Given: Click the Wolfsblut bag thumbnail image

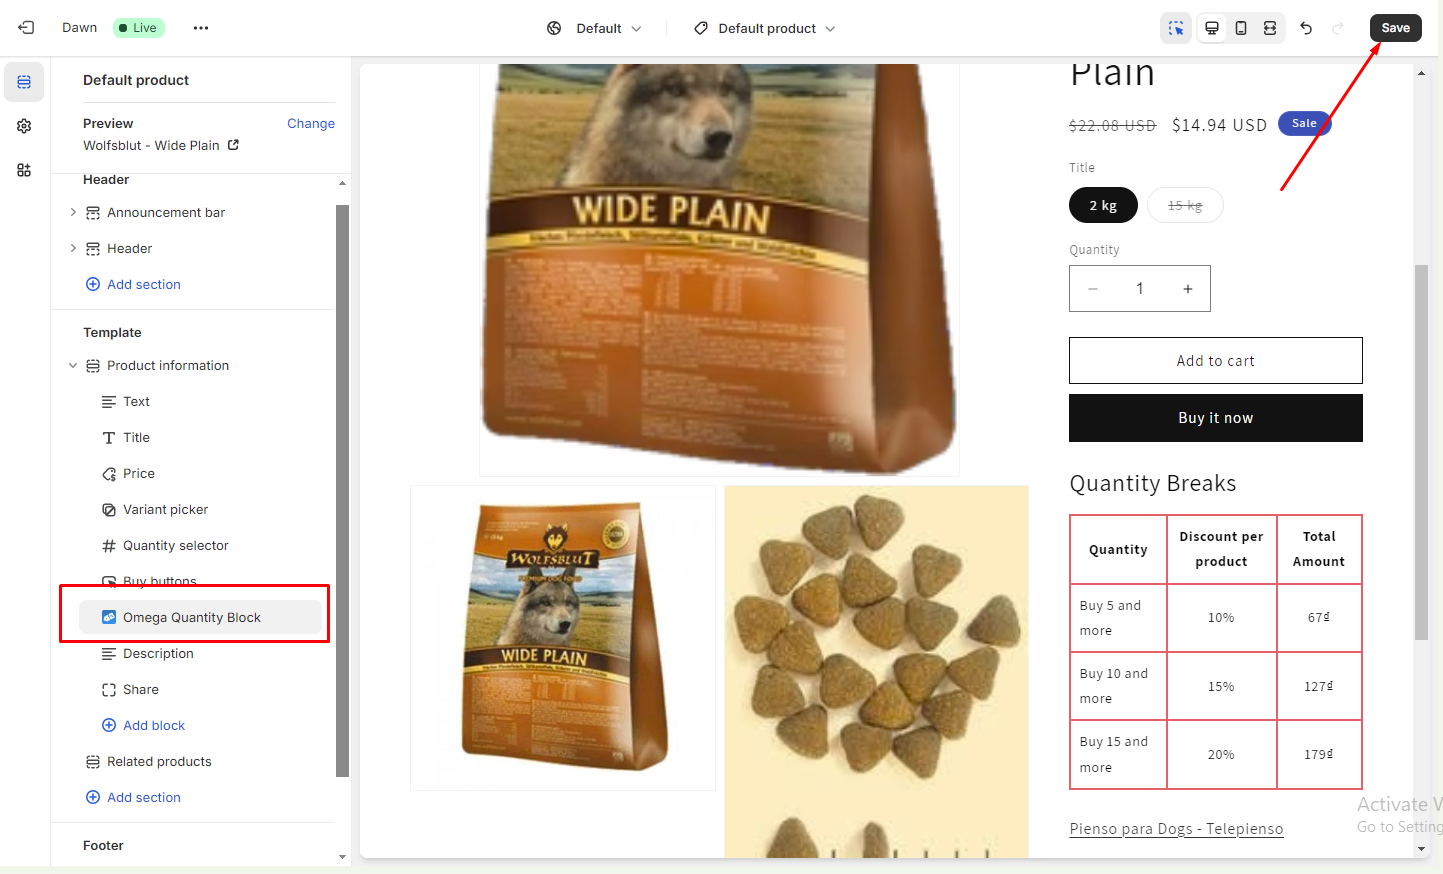Looking at the screenshot, I should click(x=563, y=638).
